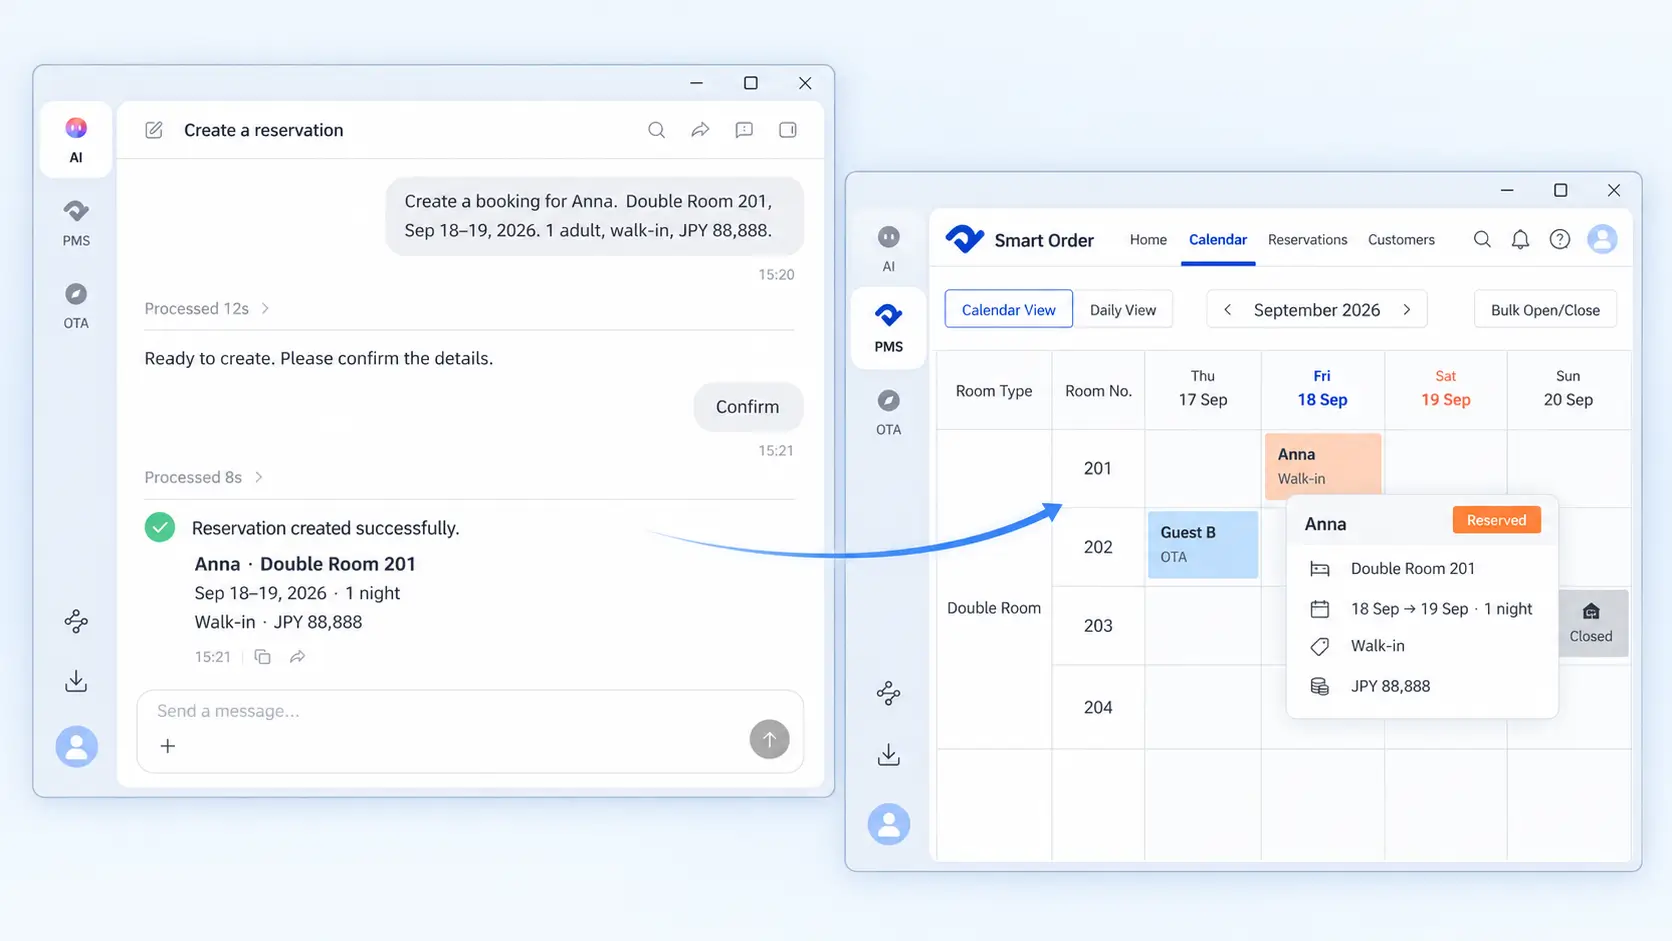
Task: Share the conversation from chat header
Action: click(x=700, y=130)
